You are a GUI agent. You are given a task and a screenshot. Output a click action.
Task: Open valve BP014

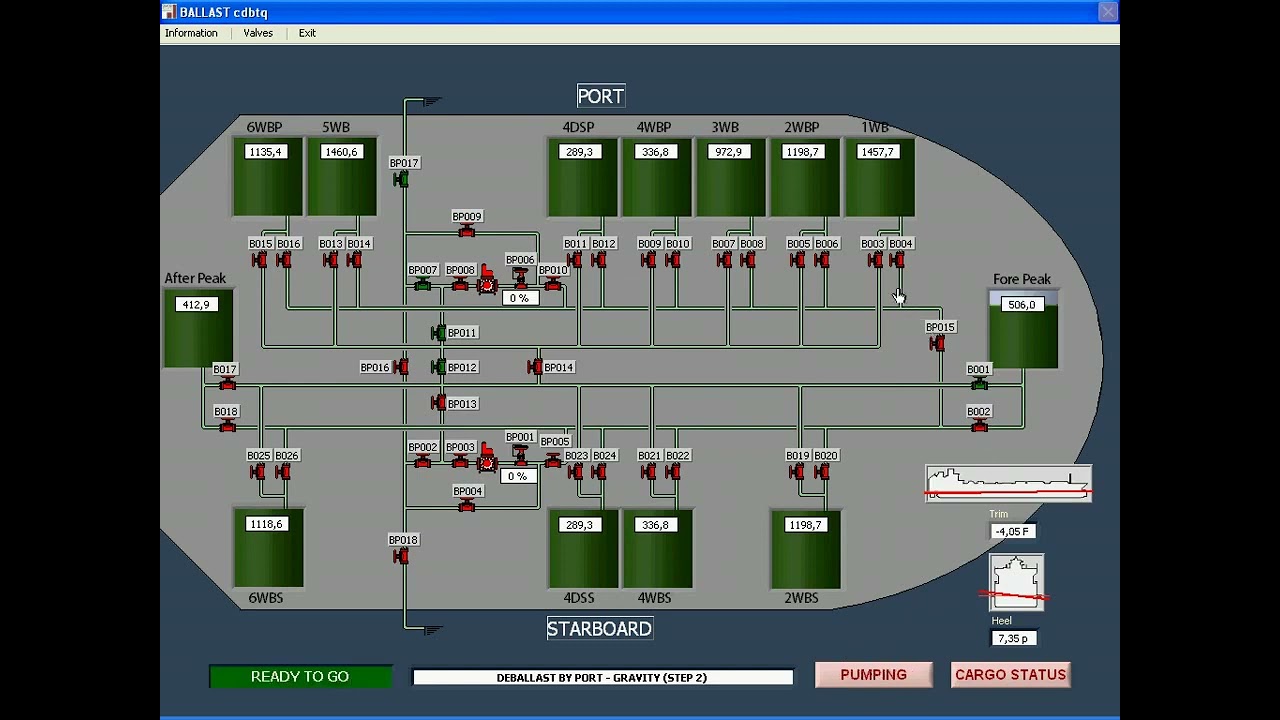535,367
